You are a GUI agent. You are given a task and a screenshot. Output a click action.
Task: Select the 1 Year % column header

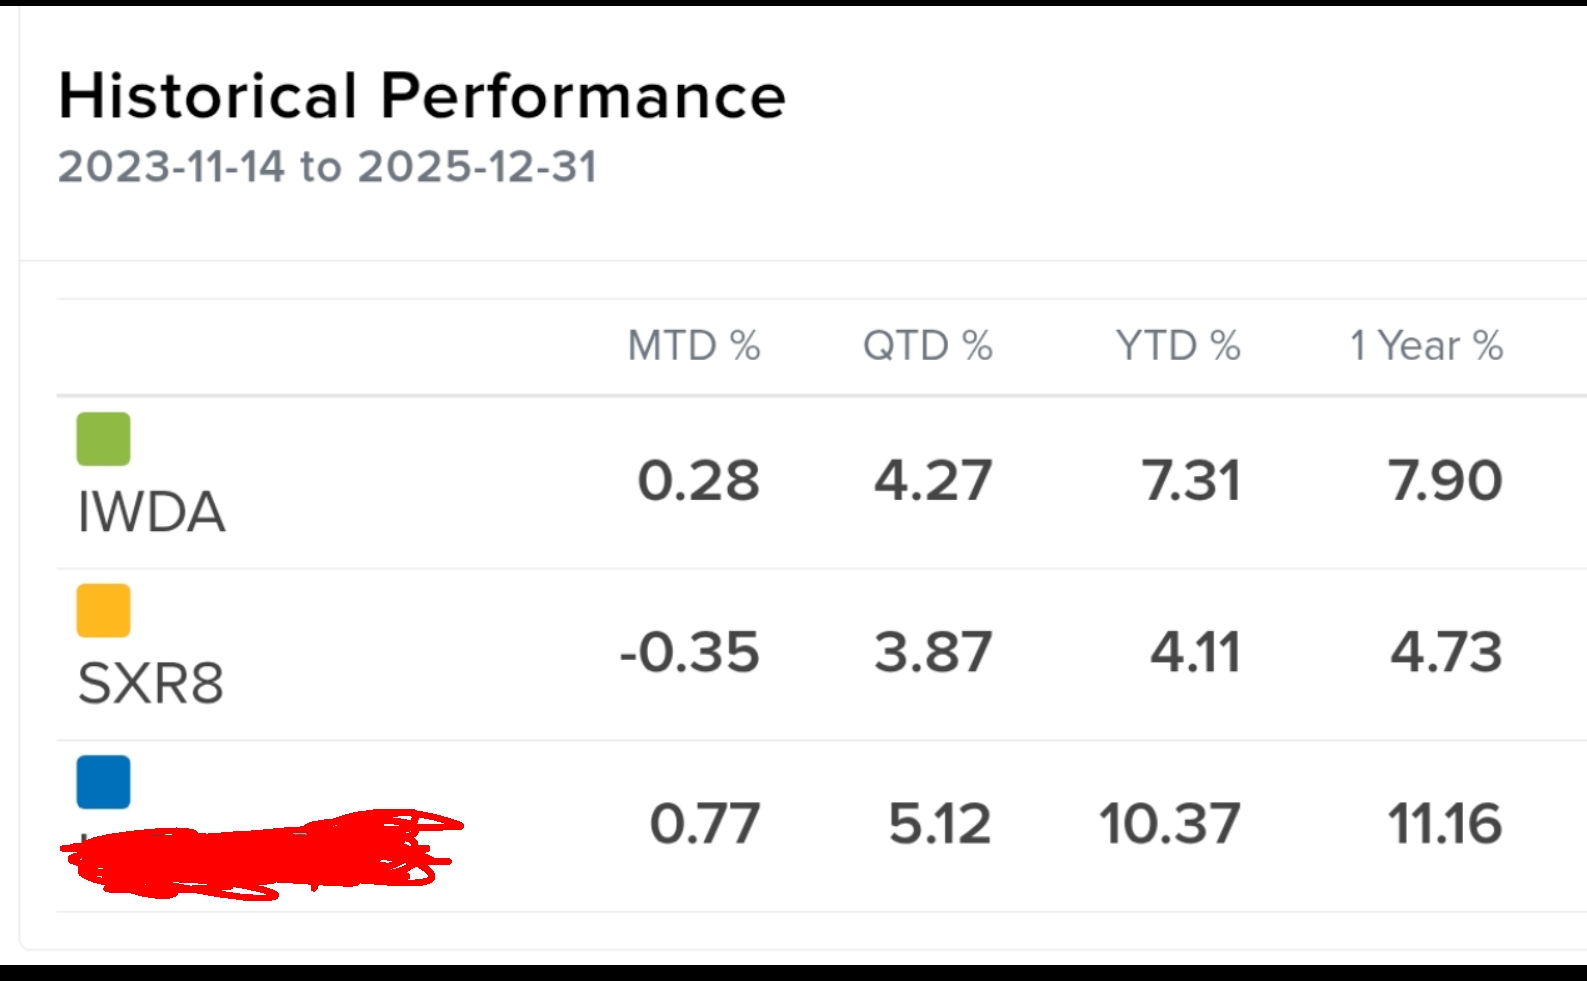point(1426,346)
